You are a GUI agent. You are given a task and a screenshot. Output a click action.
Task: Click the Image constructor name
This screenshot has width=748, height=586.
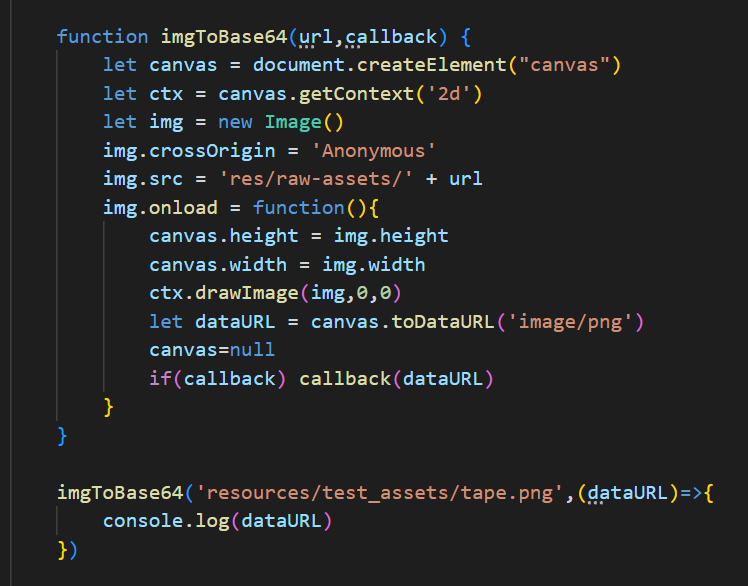(293, 122)
